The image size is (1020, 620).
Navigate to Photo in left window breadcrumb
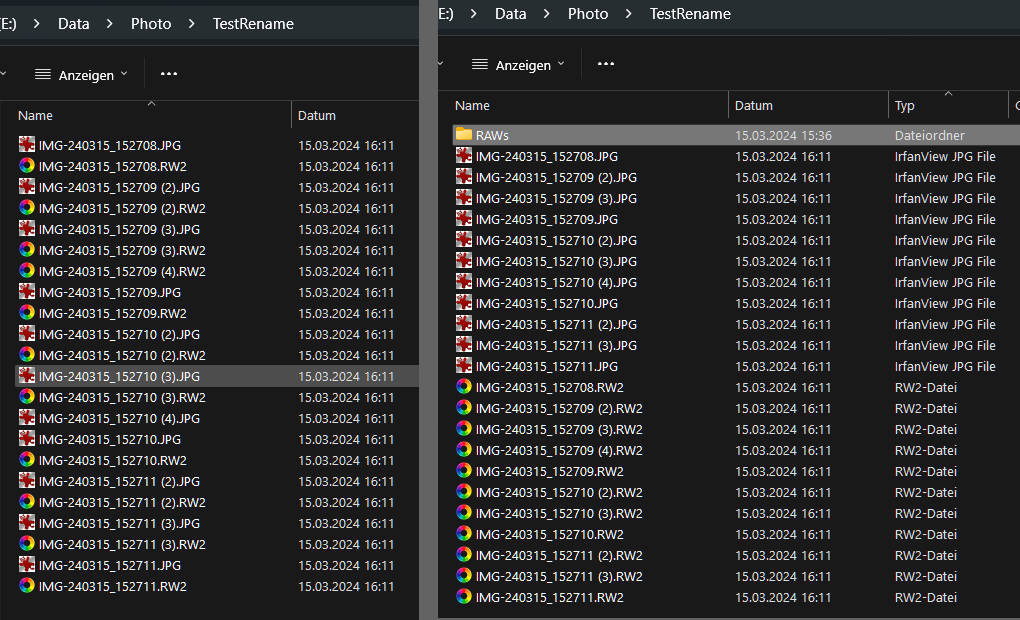tap(151, 24)
